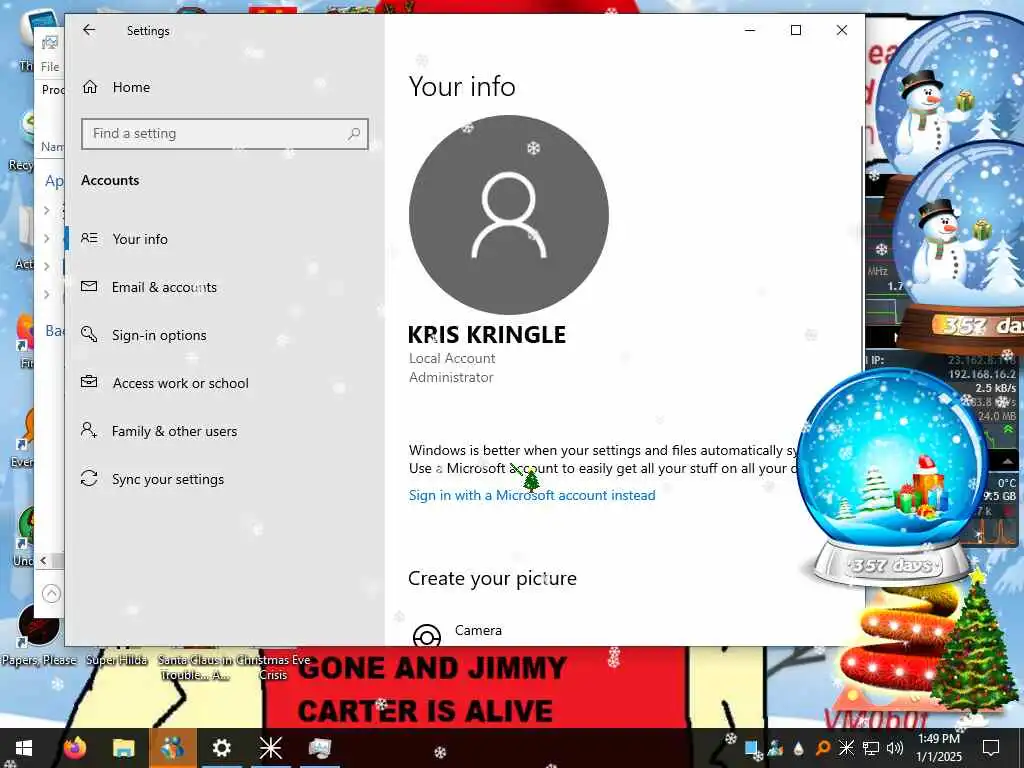This screenshot has width=1024, height=768.
Task: Click the Find a setting search box
Action: [225, 134]
